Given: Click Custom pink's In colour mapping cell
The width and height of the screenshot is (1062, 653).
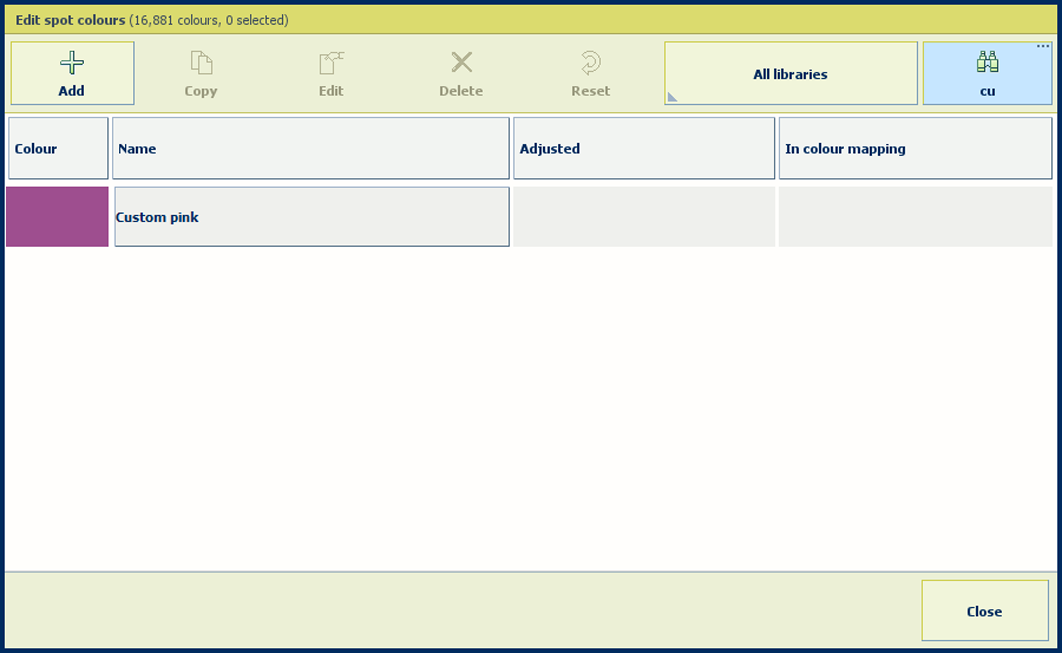Looking at the screenshot, I should (915, 217).
